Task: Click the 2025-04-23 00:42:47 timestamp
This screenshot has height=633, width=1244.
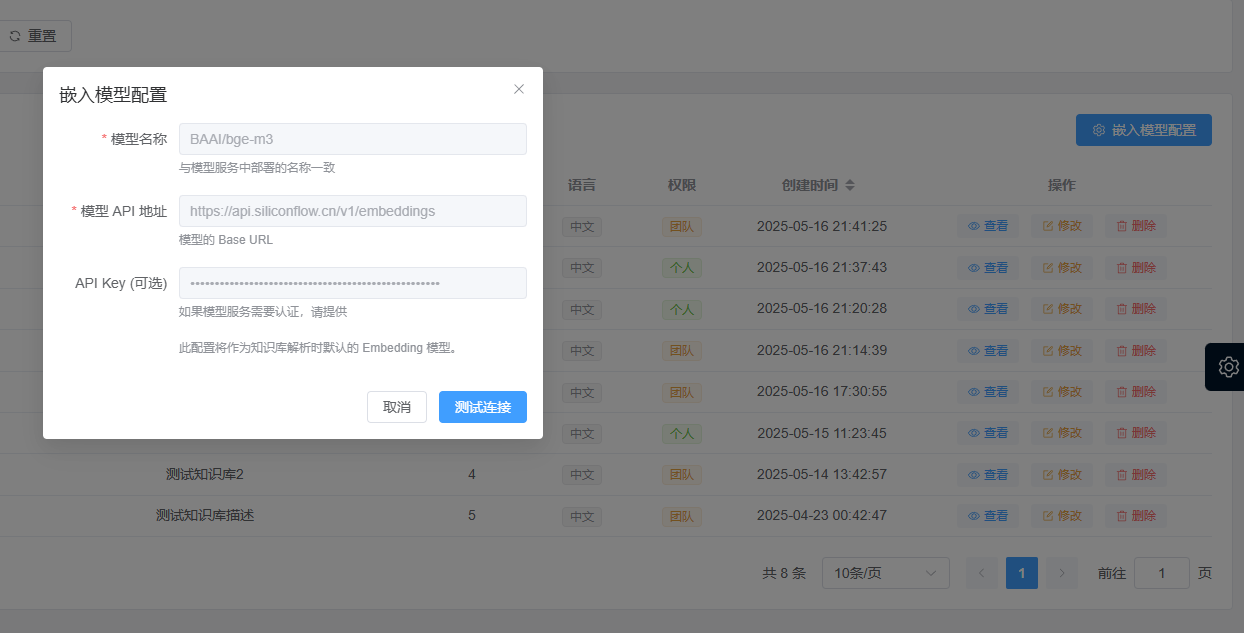Action: (822, 515)
